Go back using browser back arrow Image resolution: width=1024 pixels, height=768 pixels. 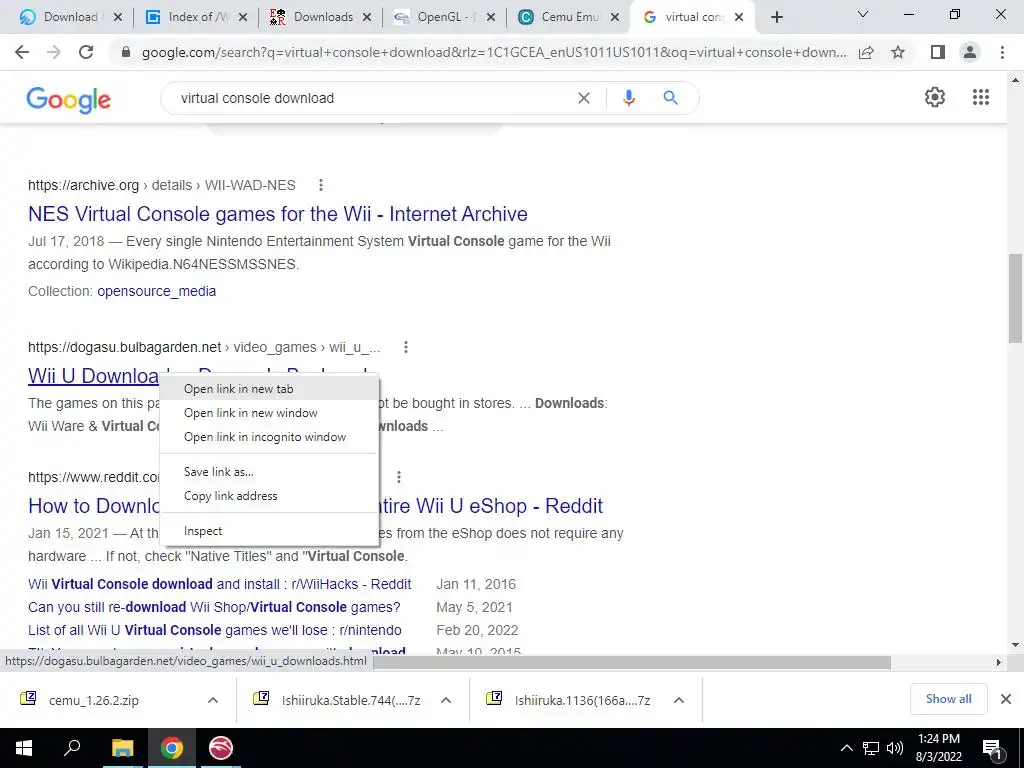[22, 52]
